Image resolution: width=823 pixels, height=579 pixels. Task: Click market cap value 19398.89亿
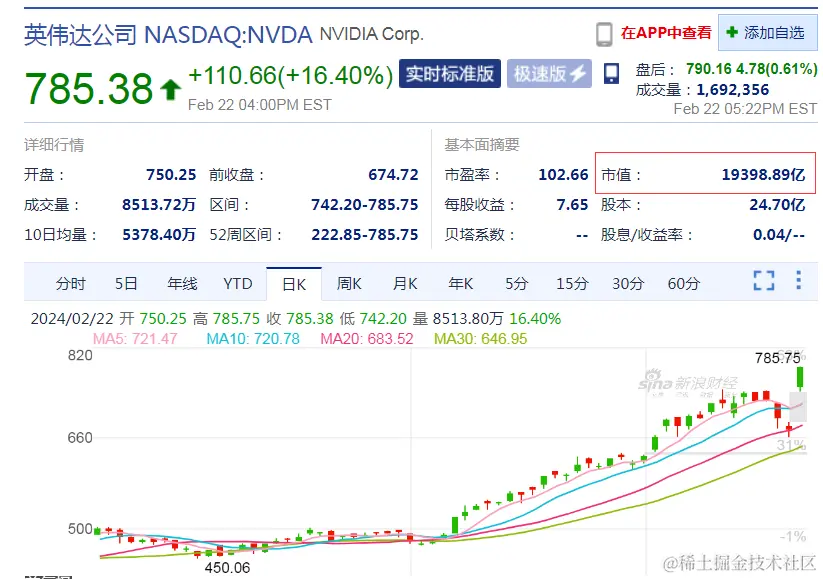[x=763, y=174]
